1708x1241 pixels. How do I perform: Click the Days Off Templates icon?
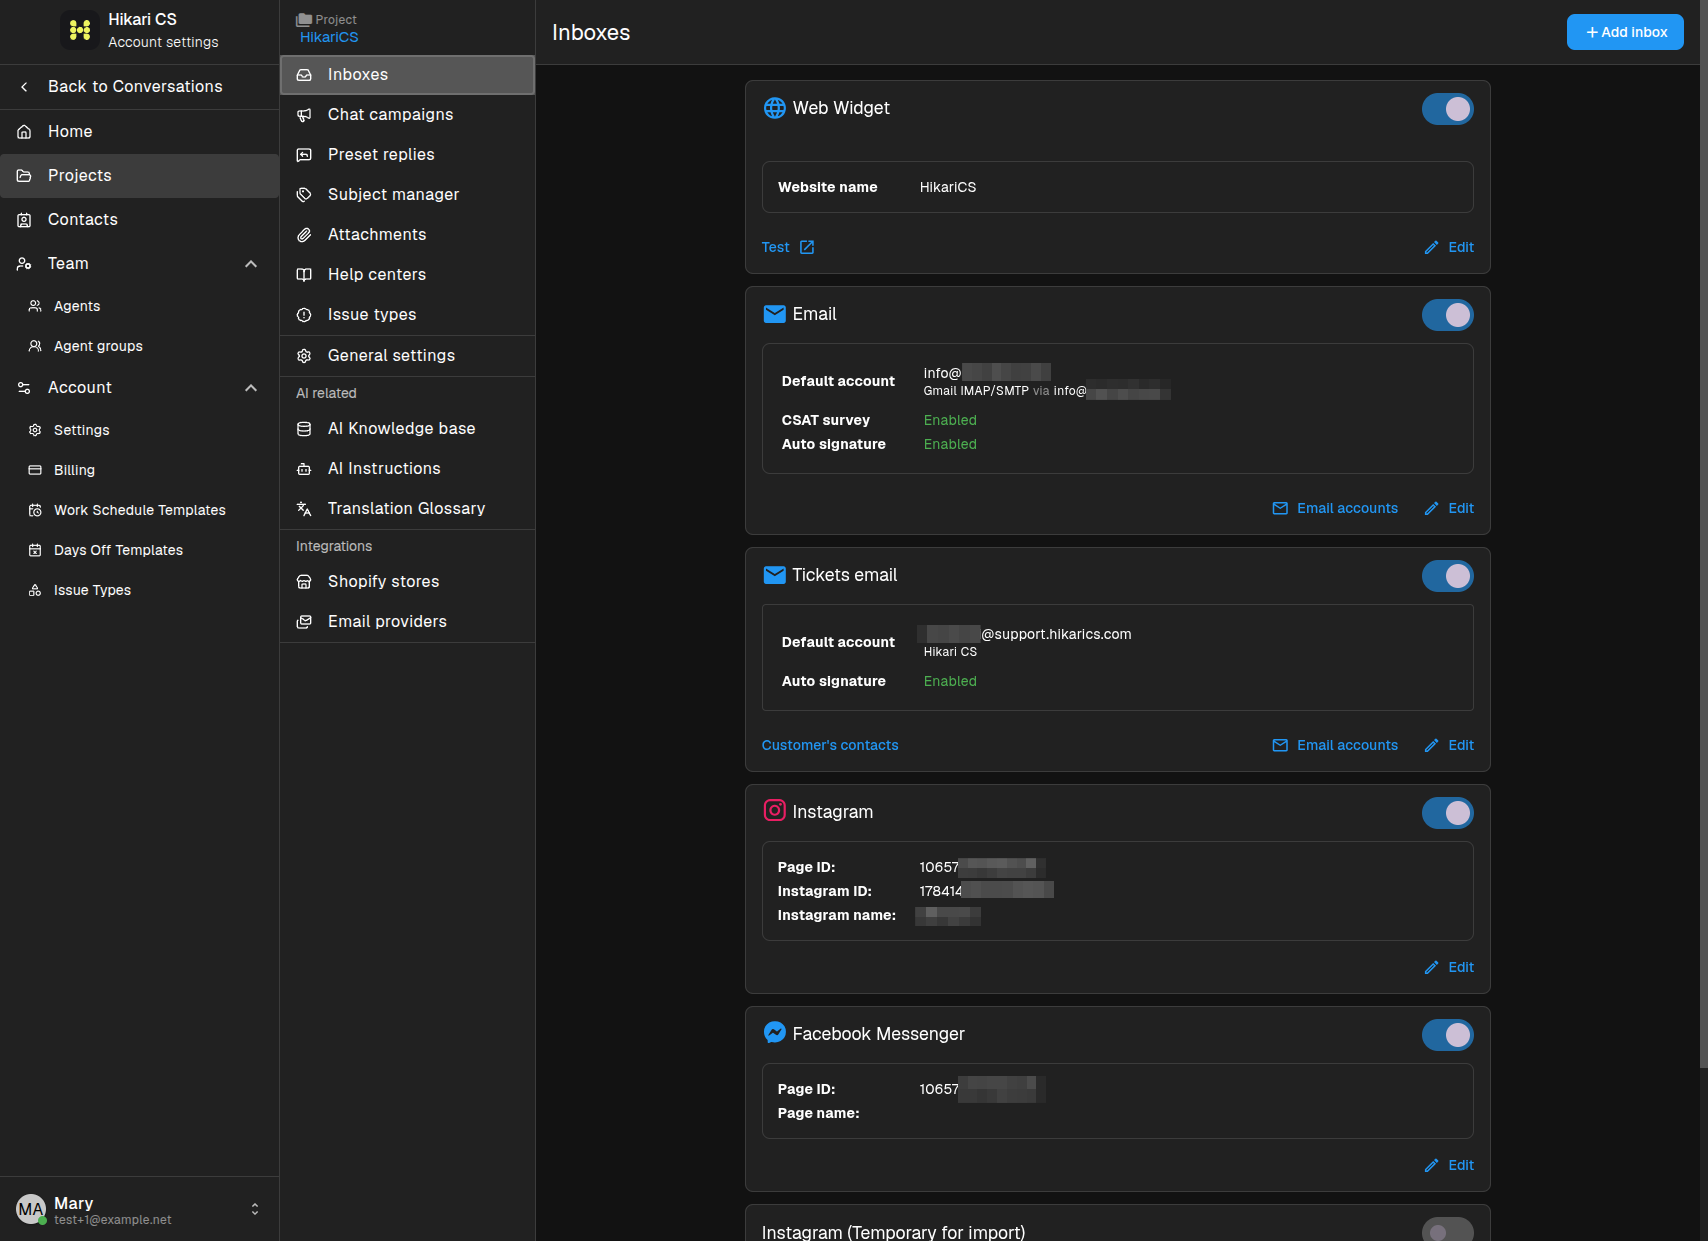click(x=35, y=550)
